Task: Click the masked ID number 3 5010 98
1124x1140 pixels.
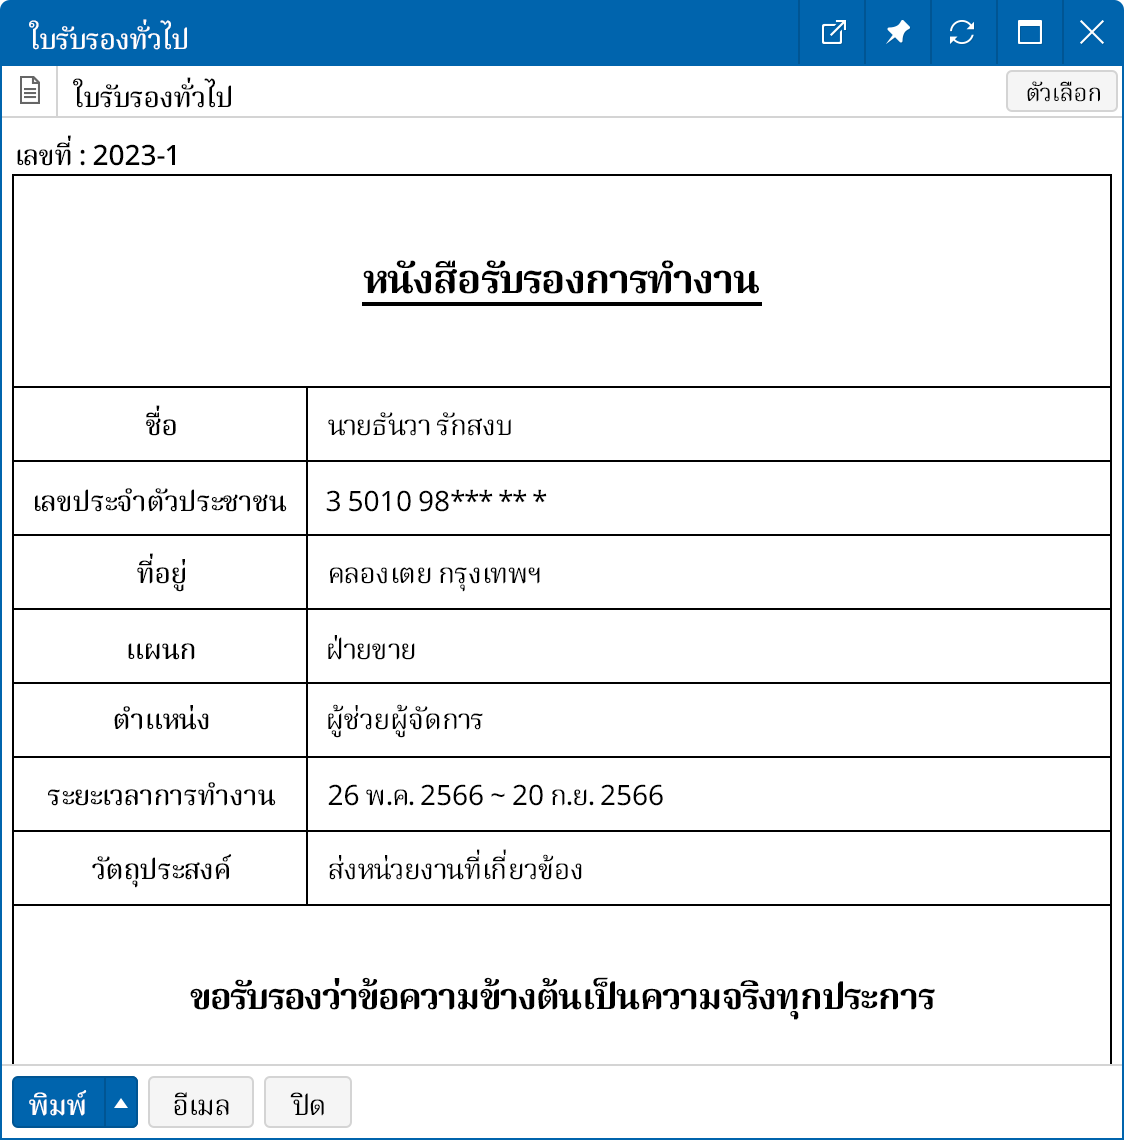Action: pos(436,500)
